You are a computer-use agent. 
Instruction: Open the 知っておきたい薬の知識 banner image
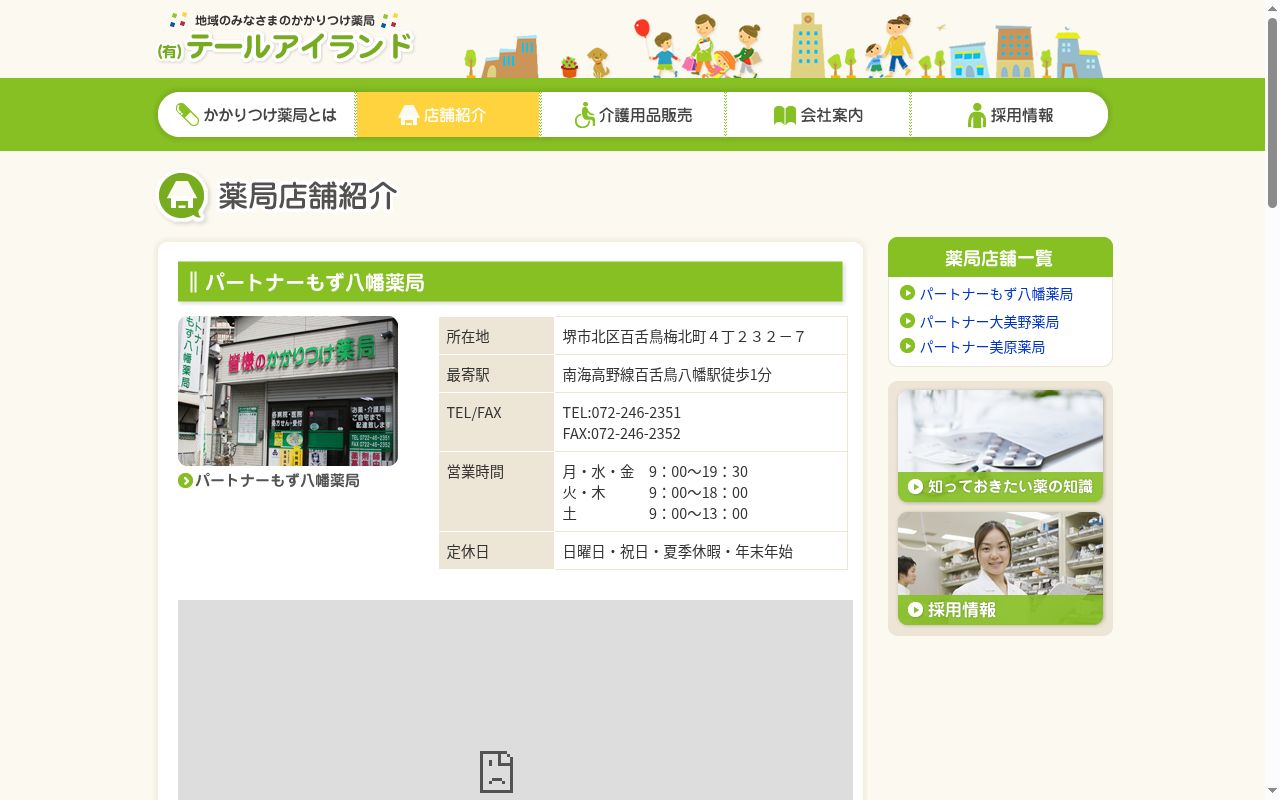(x=1000, y=446)
